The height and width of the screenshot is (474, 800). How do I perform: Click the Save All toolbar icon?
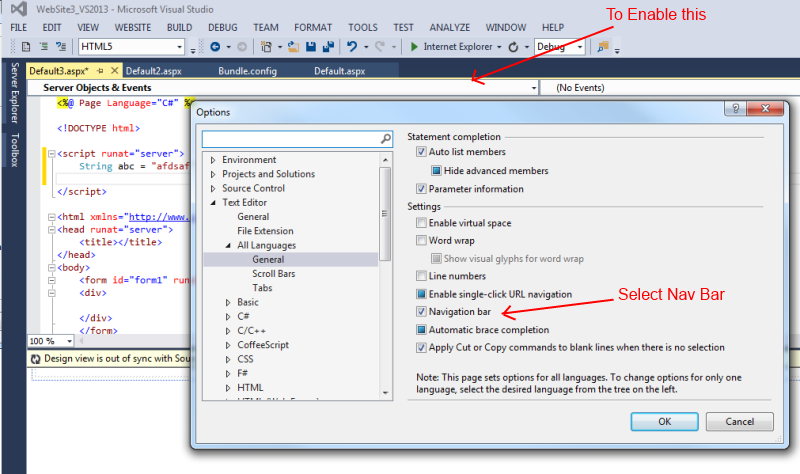pos(327,47)
